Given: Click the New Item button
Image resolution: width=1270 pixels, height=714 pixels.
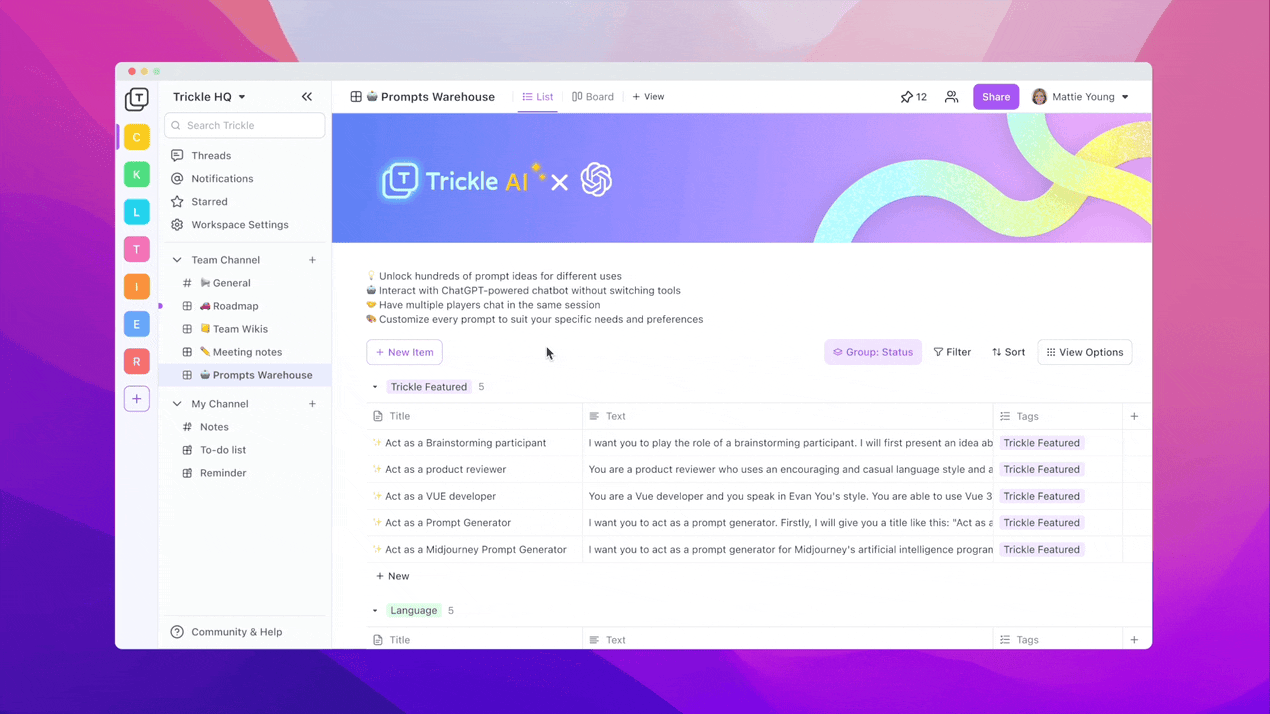Looking at the screenshot, I should point(404,352).
